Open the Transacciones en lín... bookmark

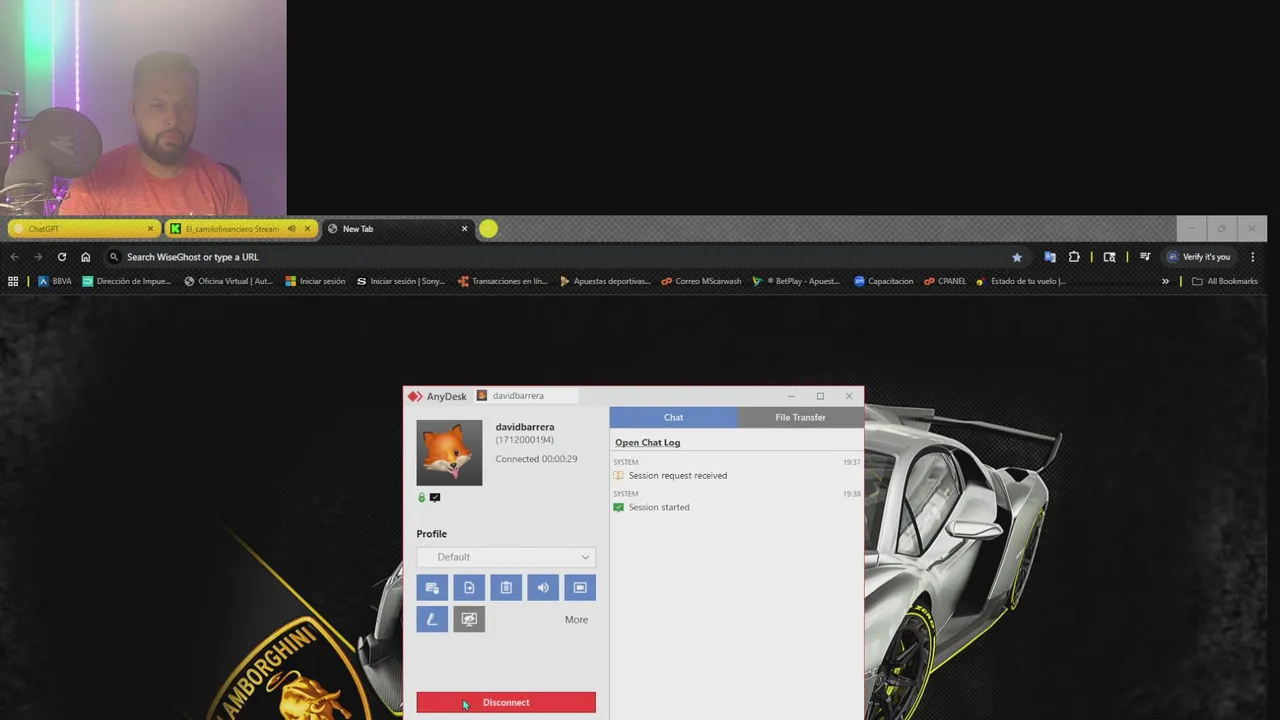click(x=503, y=281)
